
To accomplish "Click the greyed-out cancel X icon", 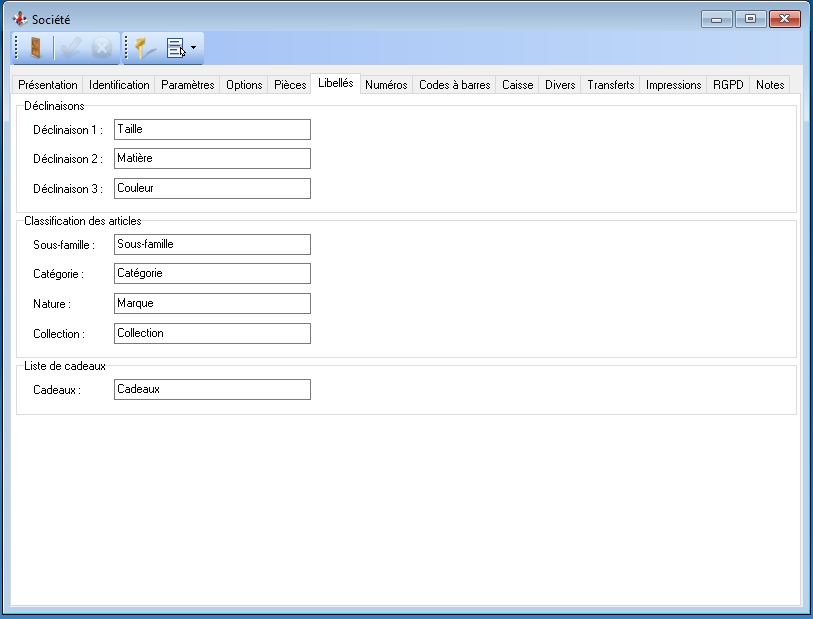I will 101,47.
